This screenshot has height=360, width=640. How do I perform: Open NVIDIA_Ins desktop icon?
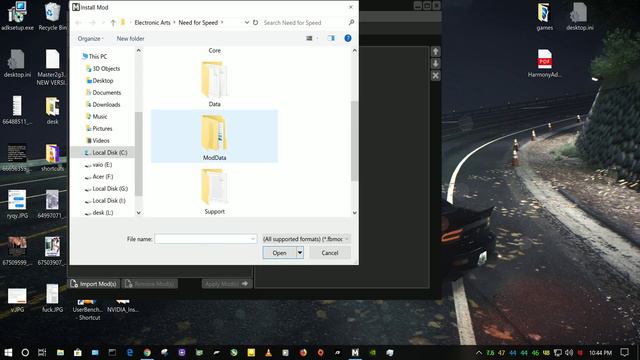pos(122,306)
